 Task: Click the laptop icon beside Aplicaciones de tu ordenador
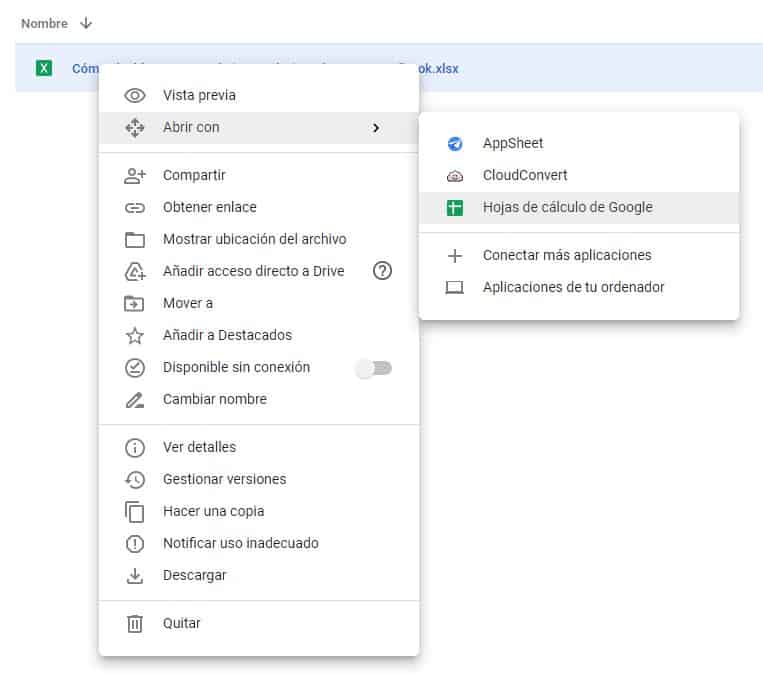pyautogui.click(x=455, y=288)
